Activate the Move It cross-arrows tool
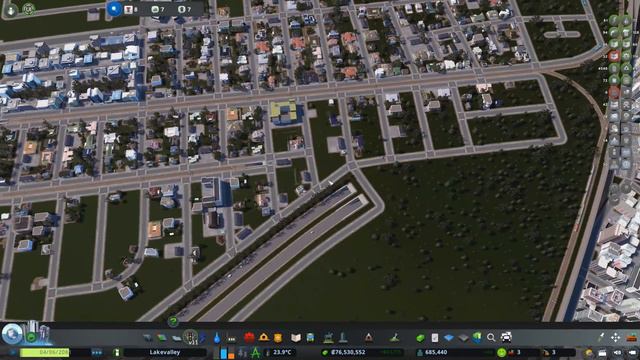 [x=616, y=337]
